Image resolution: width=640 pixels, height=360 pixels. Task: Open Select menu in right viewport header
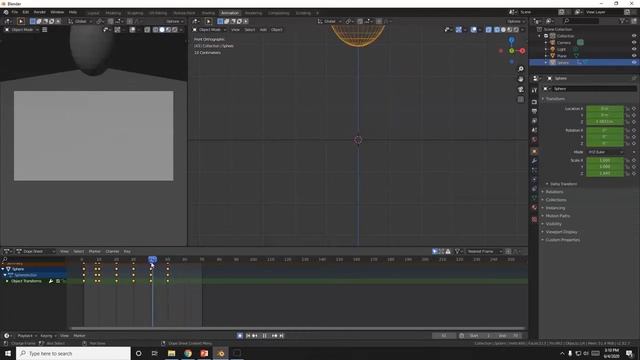click(250, 29)
